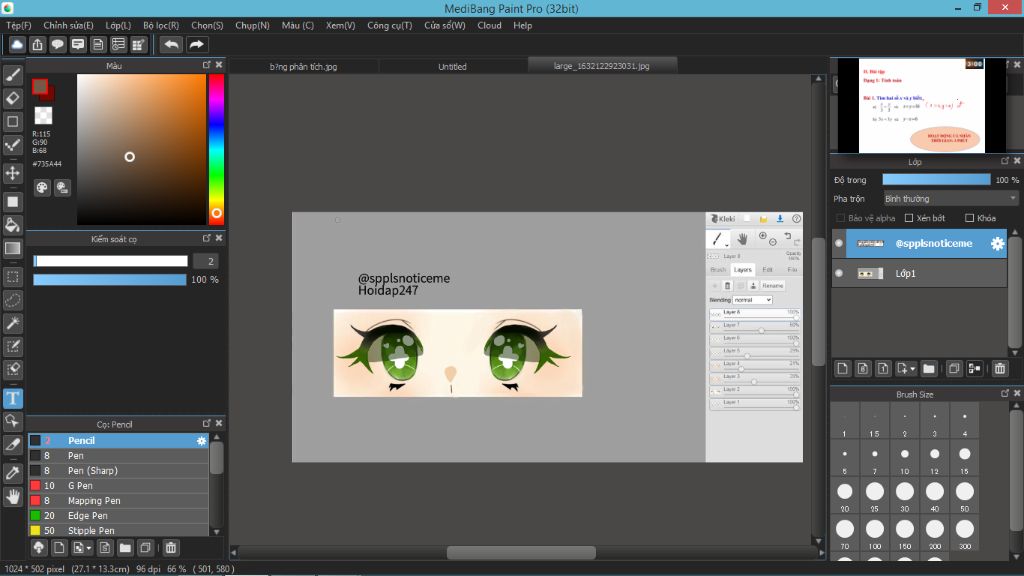Select the Eyedropper tool

click(12, 473)
